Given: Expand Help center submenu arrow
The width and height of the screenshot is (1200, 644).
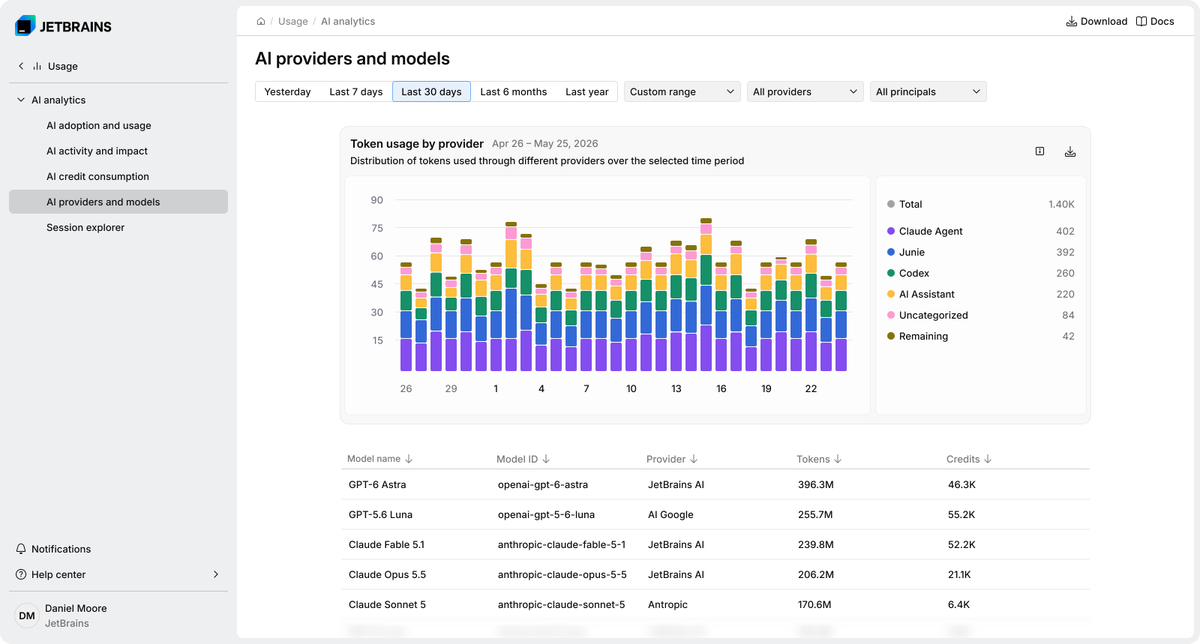Looking at the screenshot, I should [216, 574].
